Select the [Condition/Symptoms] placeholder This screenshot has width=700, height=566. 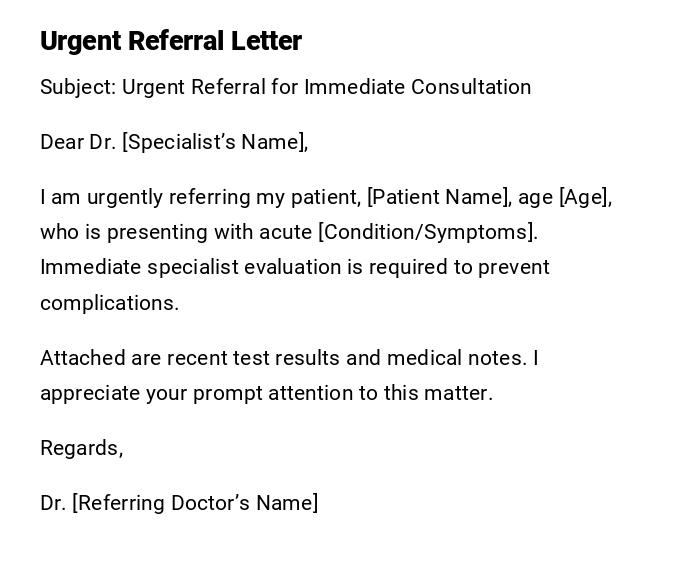tap(427, 232)
